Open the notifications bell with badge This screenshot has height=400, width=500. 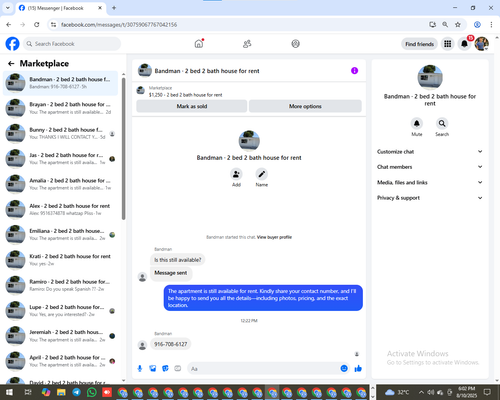pyautogui.click(x=464, y=44)
